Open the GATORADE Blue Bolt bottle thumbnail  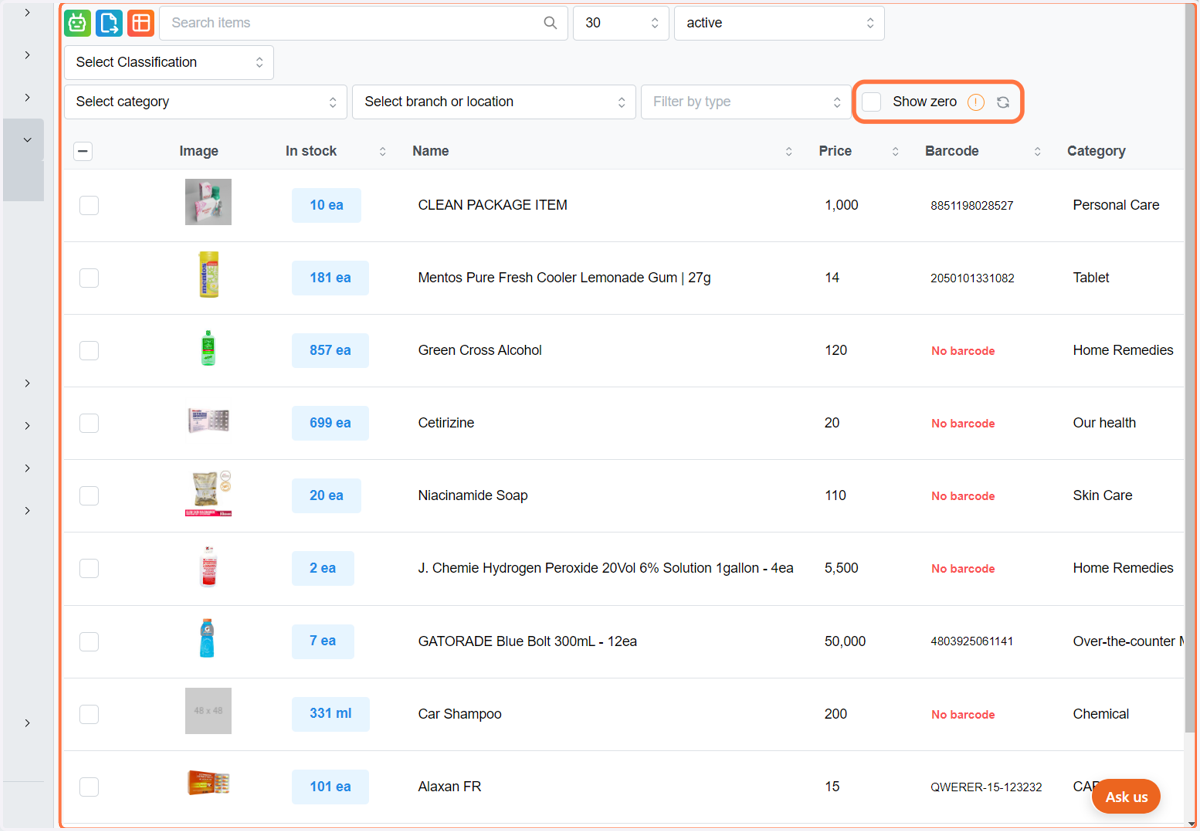tap(208, 638)
